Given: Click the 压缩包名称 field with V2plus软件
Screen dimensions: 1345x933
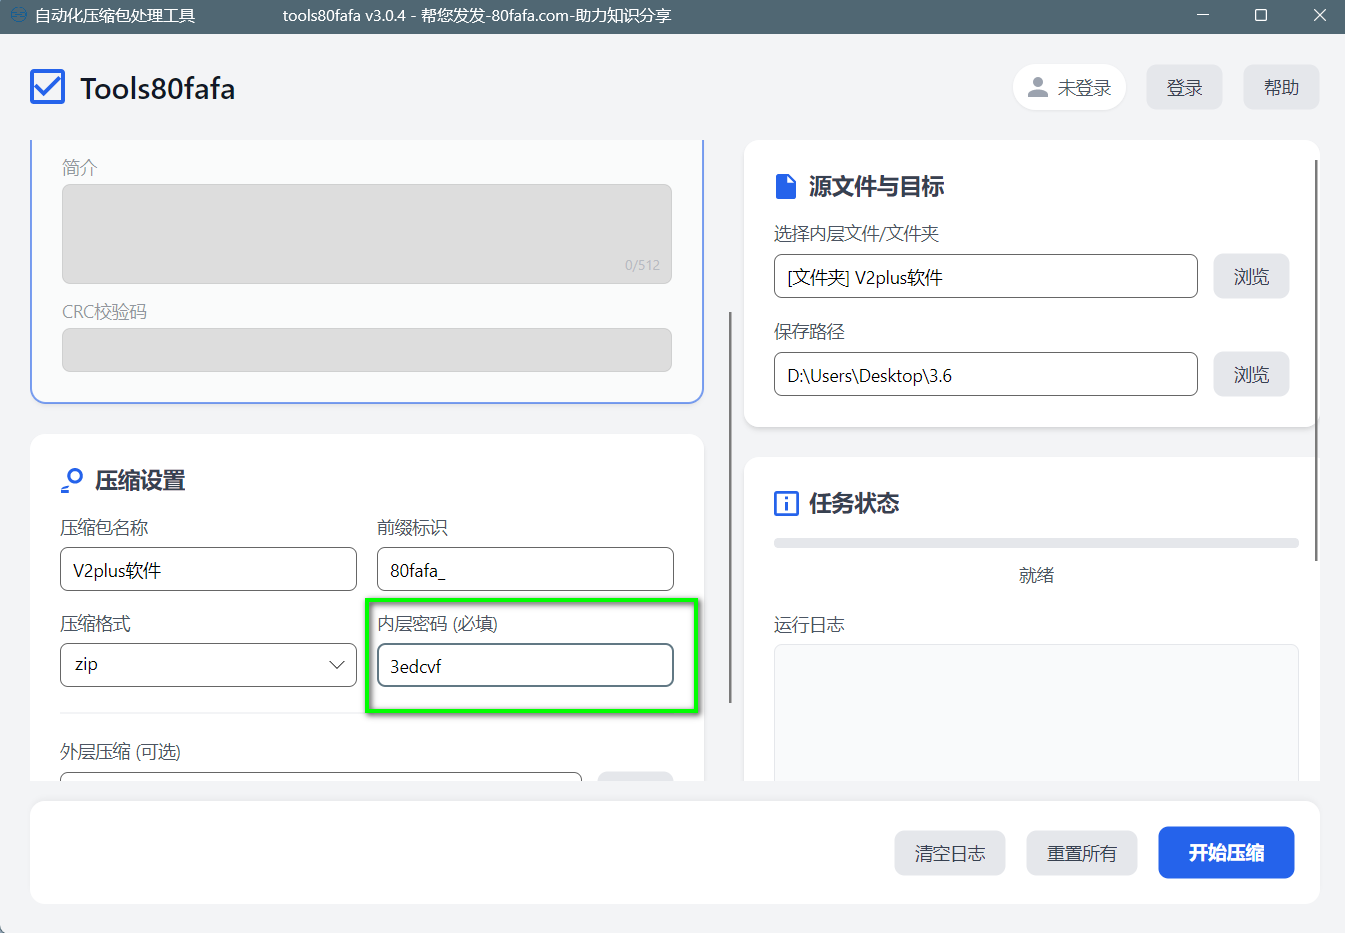Looking at the screenshot, I should coord(208,570).
